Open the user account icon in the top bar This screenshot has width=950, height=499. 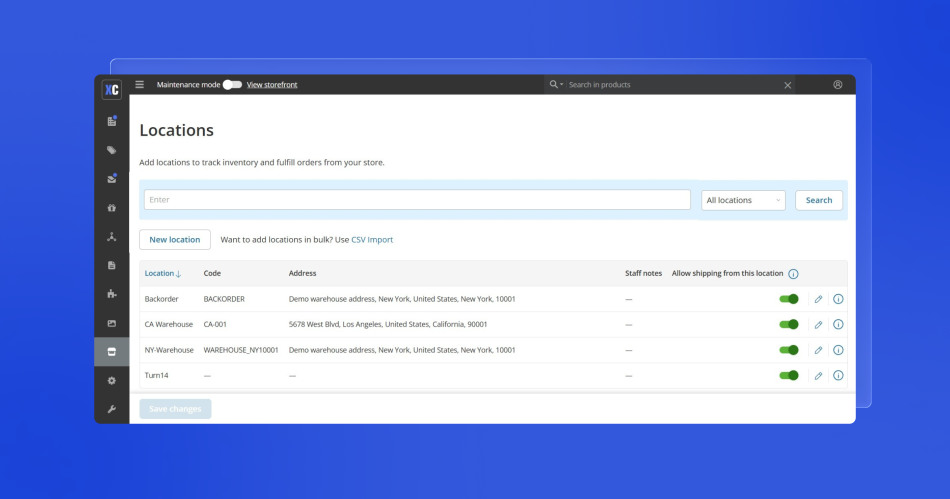point(837,85)
